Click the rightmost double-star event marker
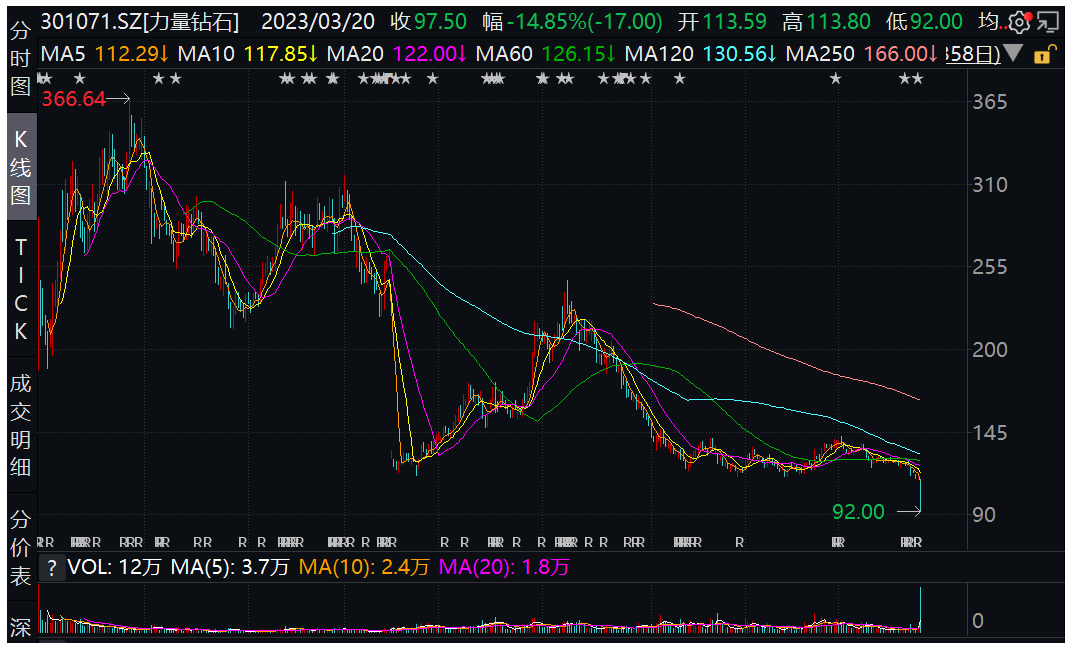The height and width of the screenshot is (659, 1074). click(910, 79)
